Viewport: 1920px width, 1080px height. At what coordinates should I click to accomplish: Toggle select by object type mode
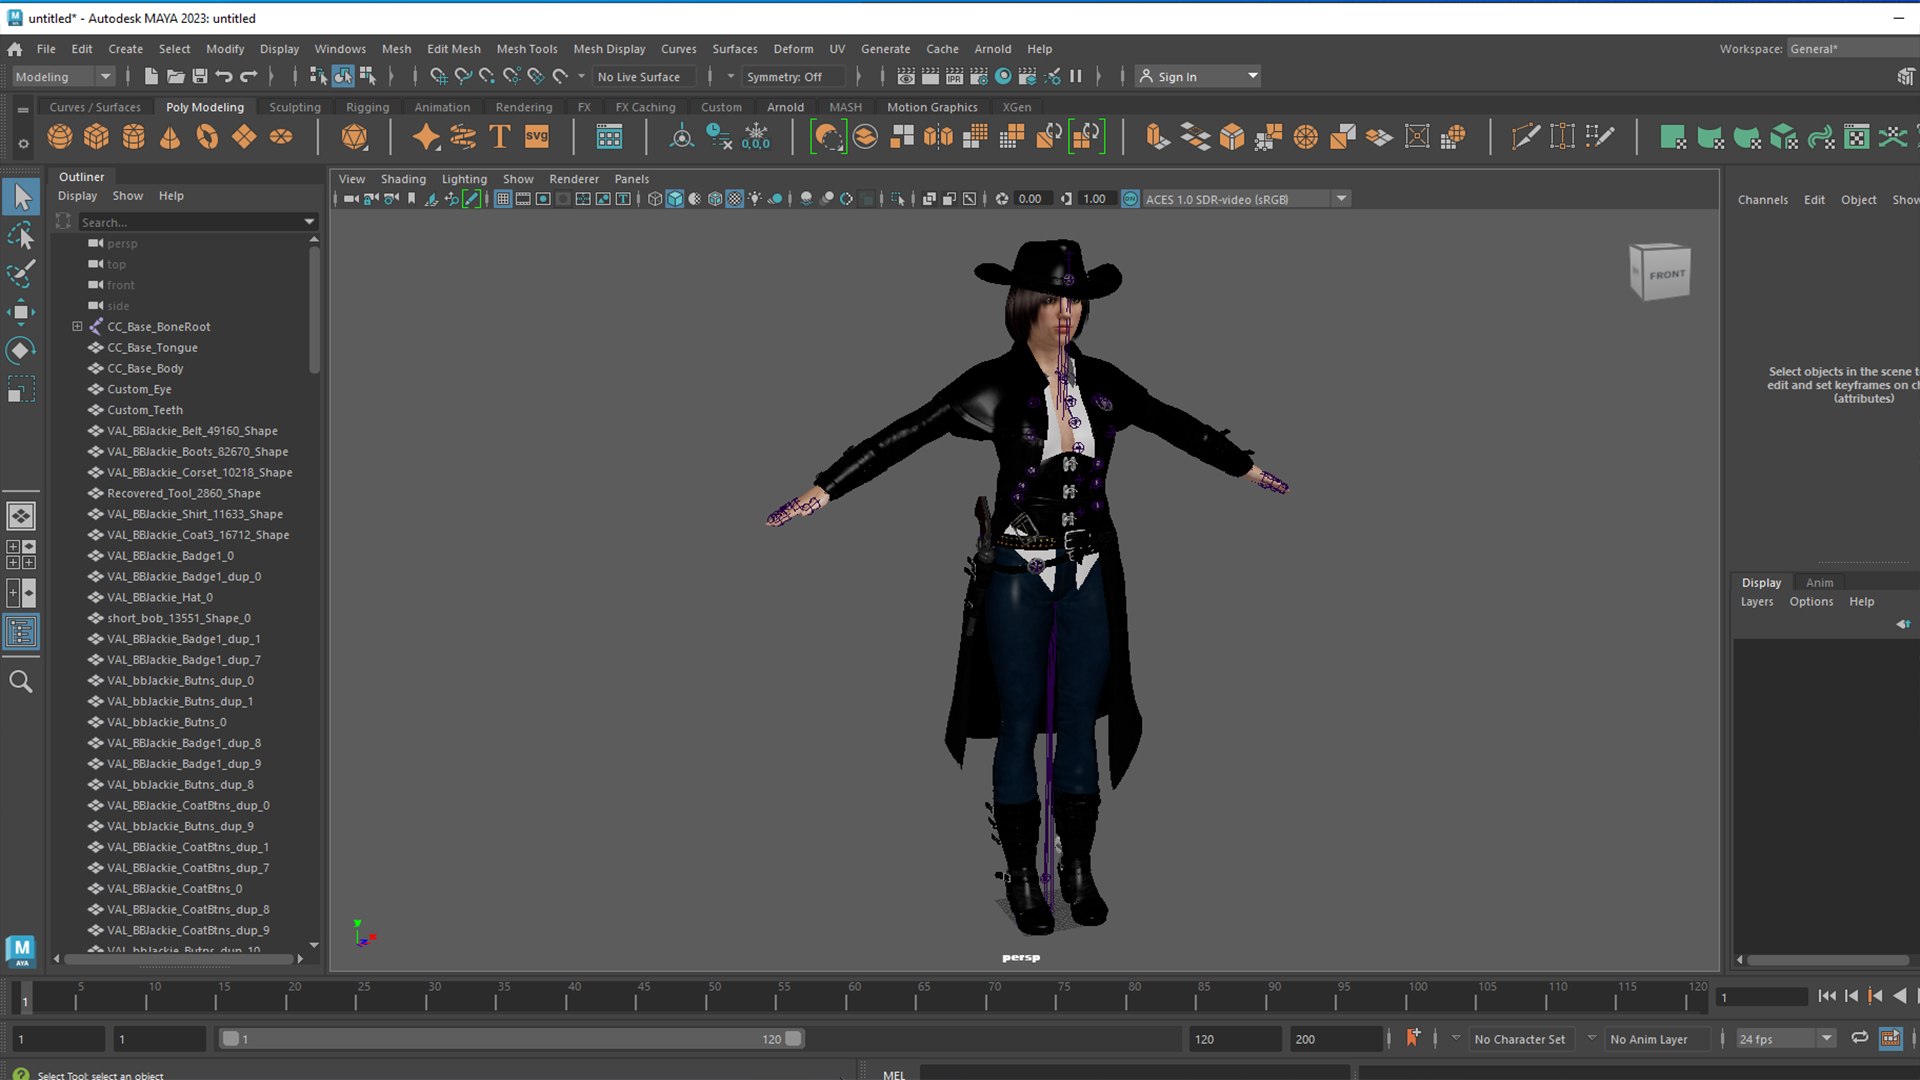(x=343, y=76)
